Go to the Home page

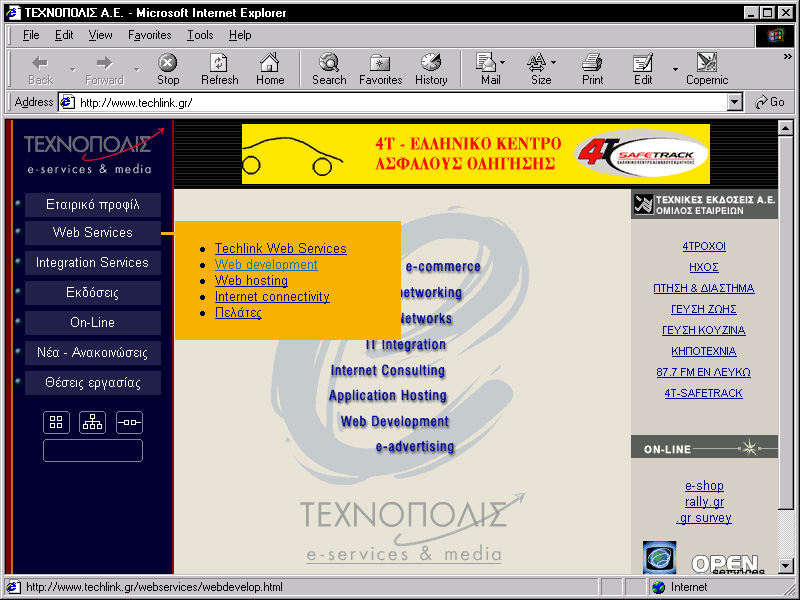[x=270, y=70]
